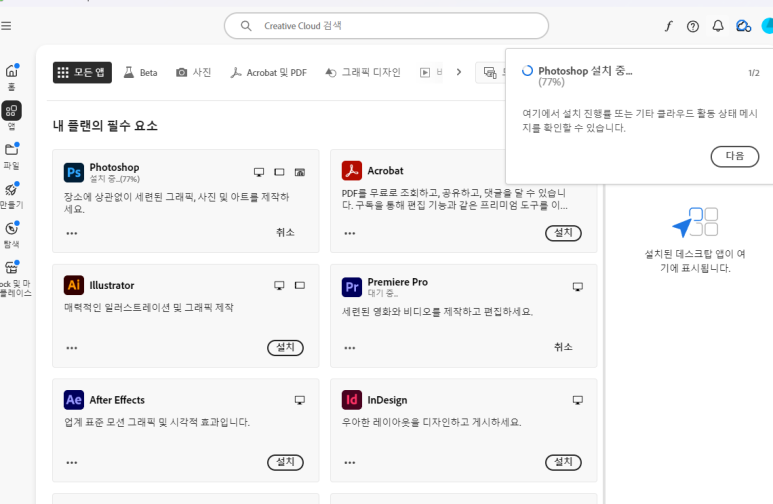
Task: Click Photoshop tablet platform icon
Action: pyautogui.click(x=279, y=172)
